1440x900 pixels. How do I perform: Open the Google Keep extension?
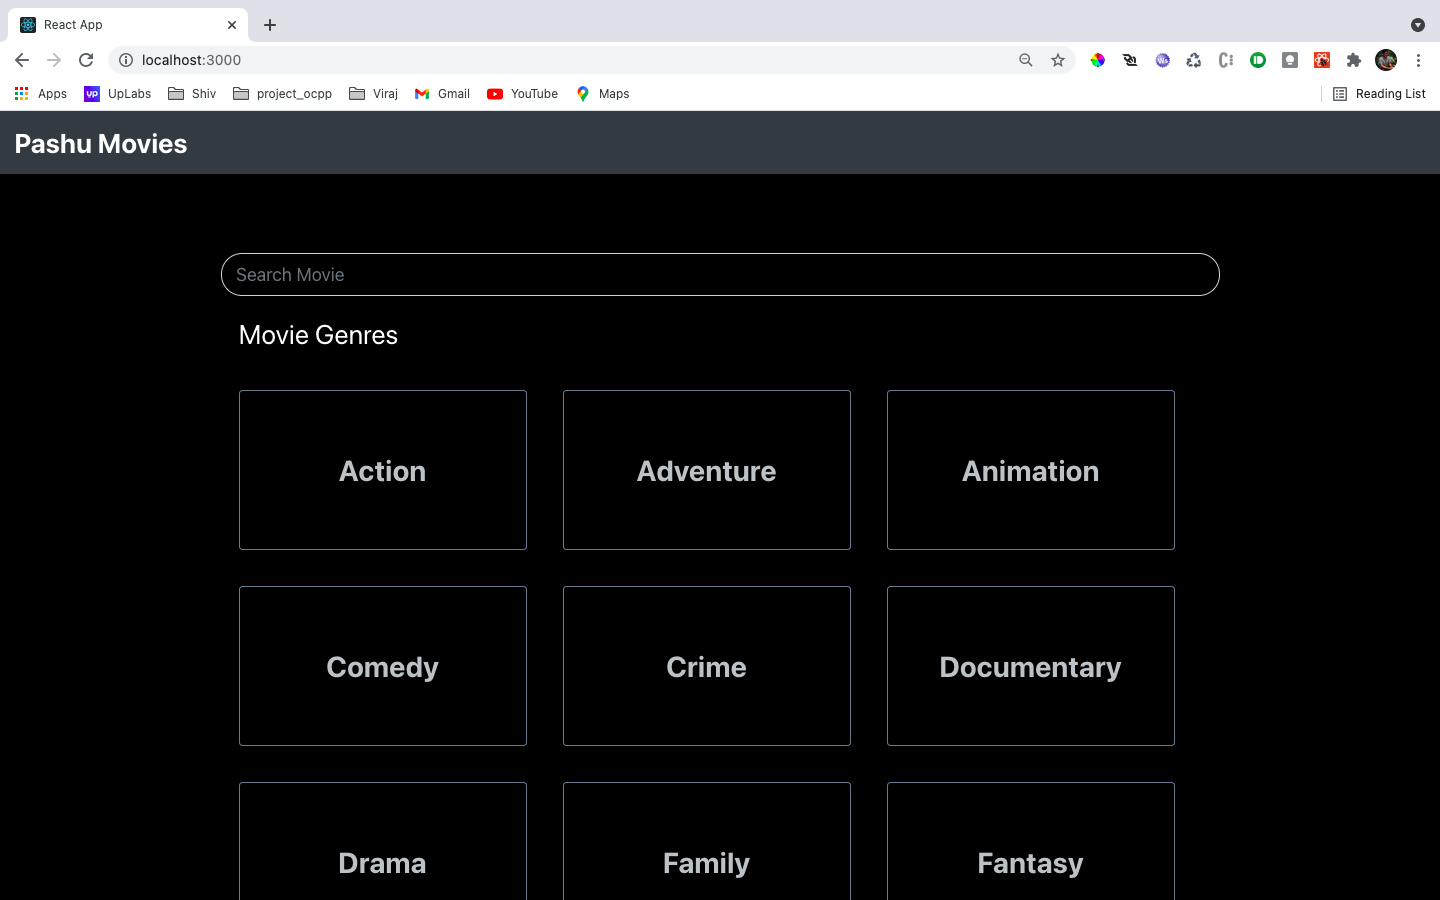tap(1290, 60)
